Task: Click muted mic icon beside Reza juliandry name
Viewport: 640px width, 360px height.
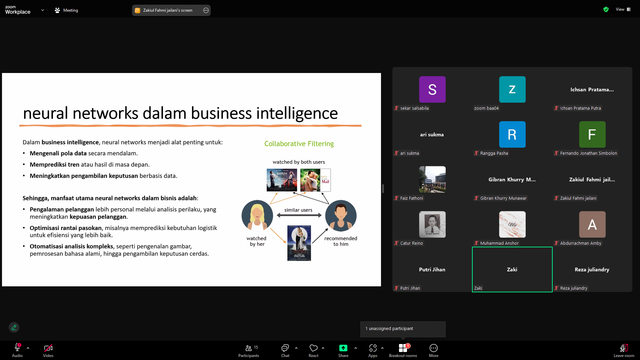Action: [556, 288]
